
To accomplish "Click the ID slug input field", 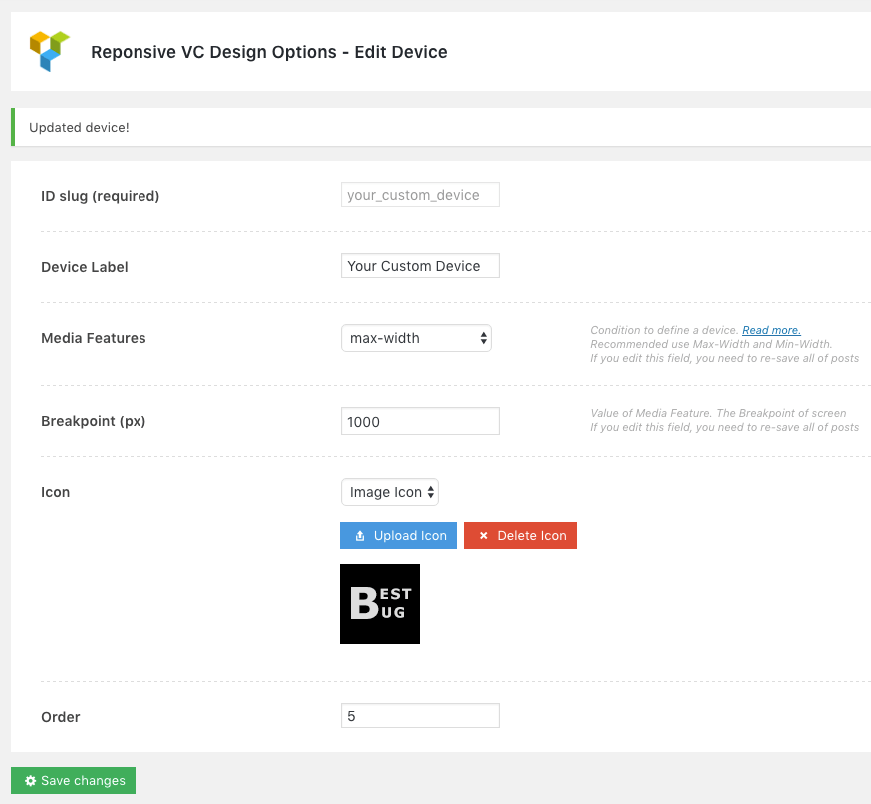I will 421,195.
